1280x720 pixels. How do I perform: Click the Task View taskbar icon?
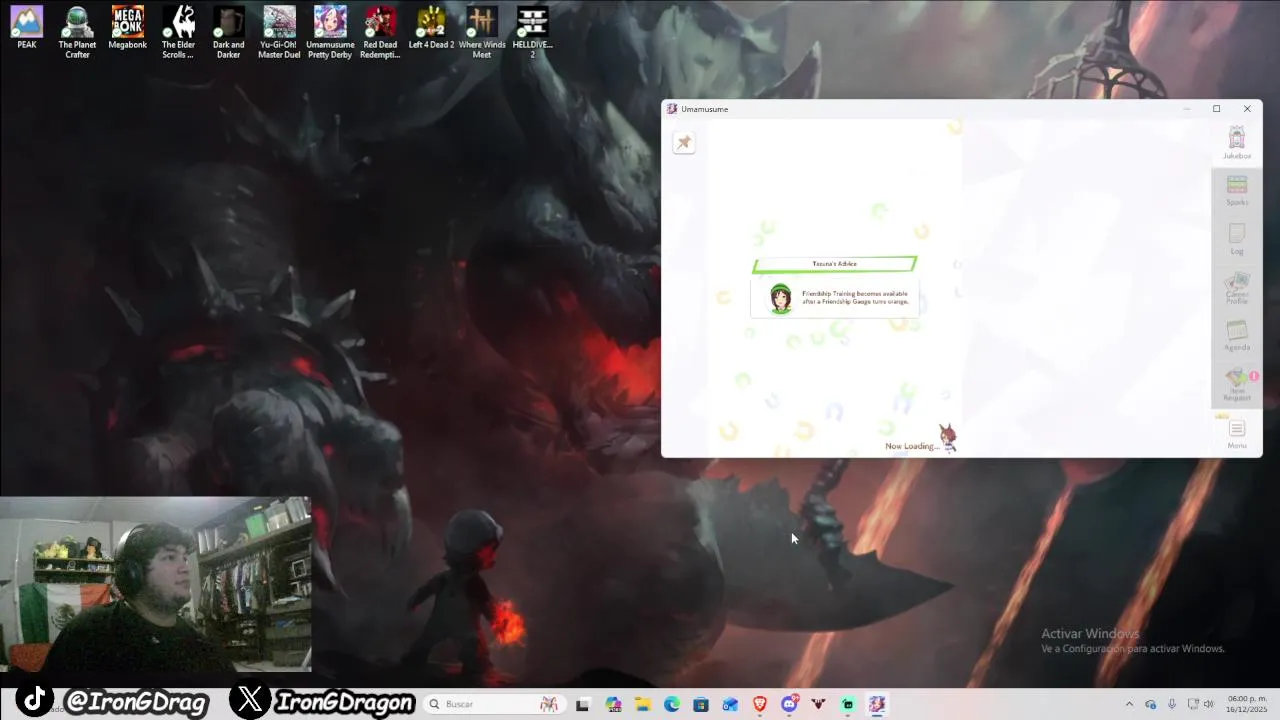(x=583, y=704)
